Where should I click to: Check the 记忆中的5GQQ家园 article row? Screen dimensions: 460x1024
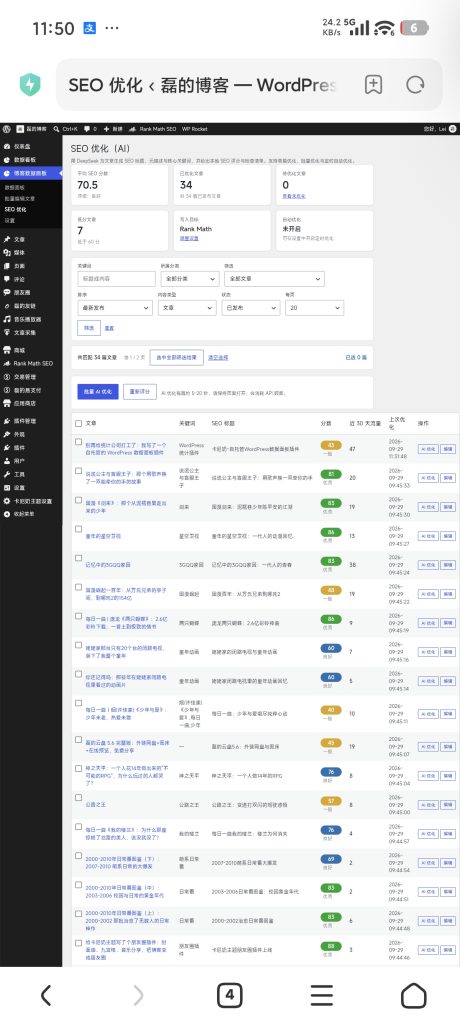click(x=78, y=558)
